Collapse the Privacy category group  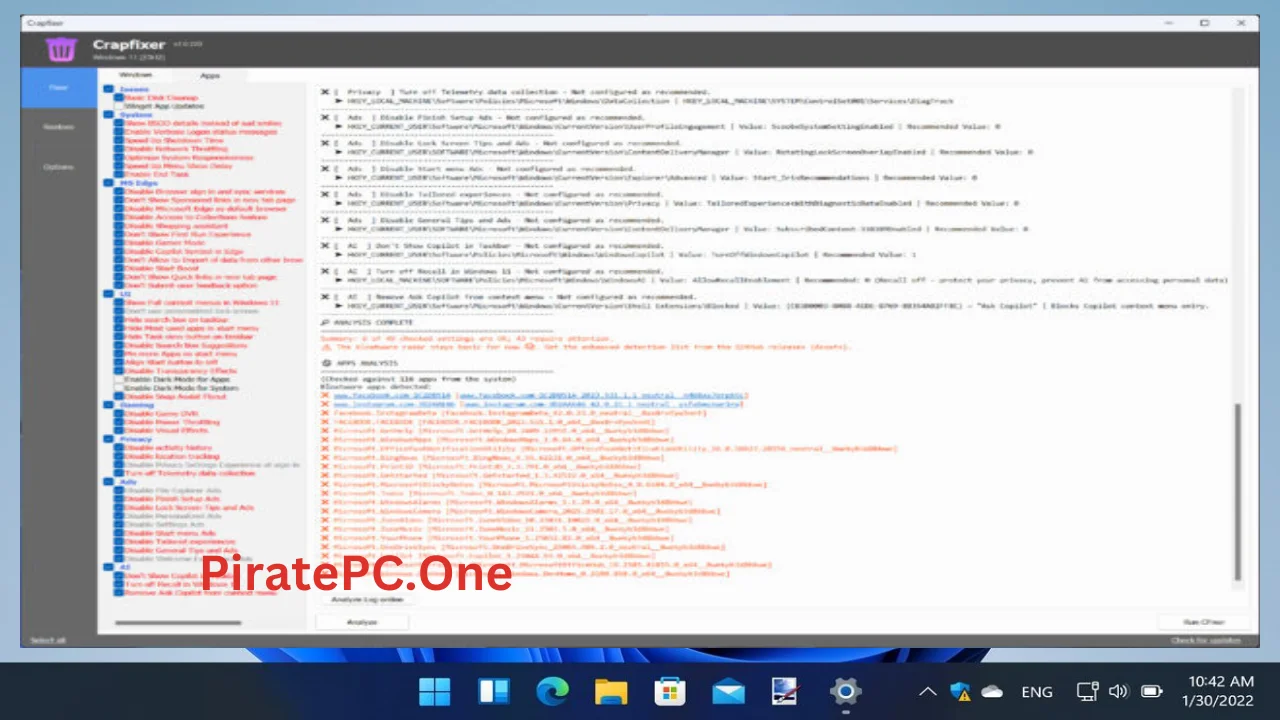(x=109, y=439)
